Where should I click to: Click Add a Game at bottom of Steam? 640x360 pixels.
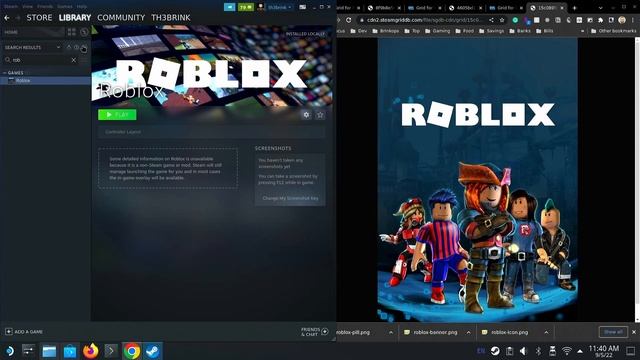[x=24, y=331]
